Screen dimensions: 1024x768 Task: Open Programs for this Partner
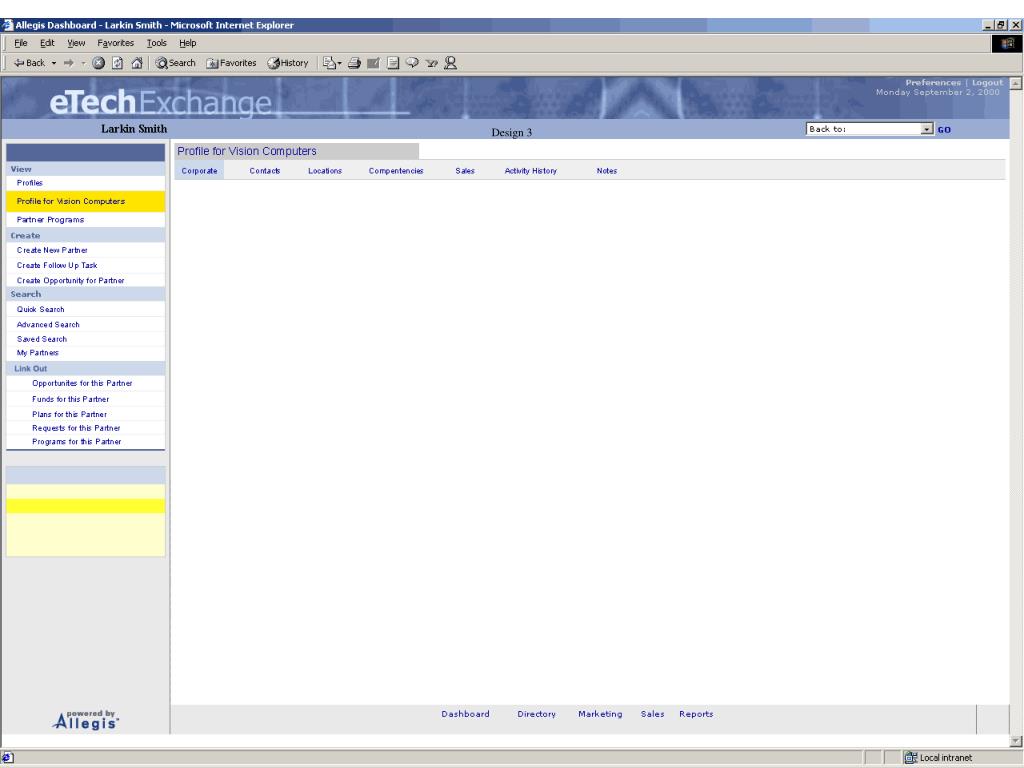point(76,442)
